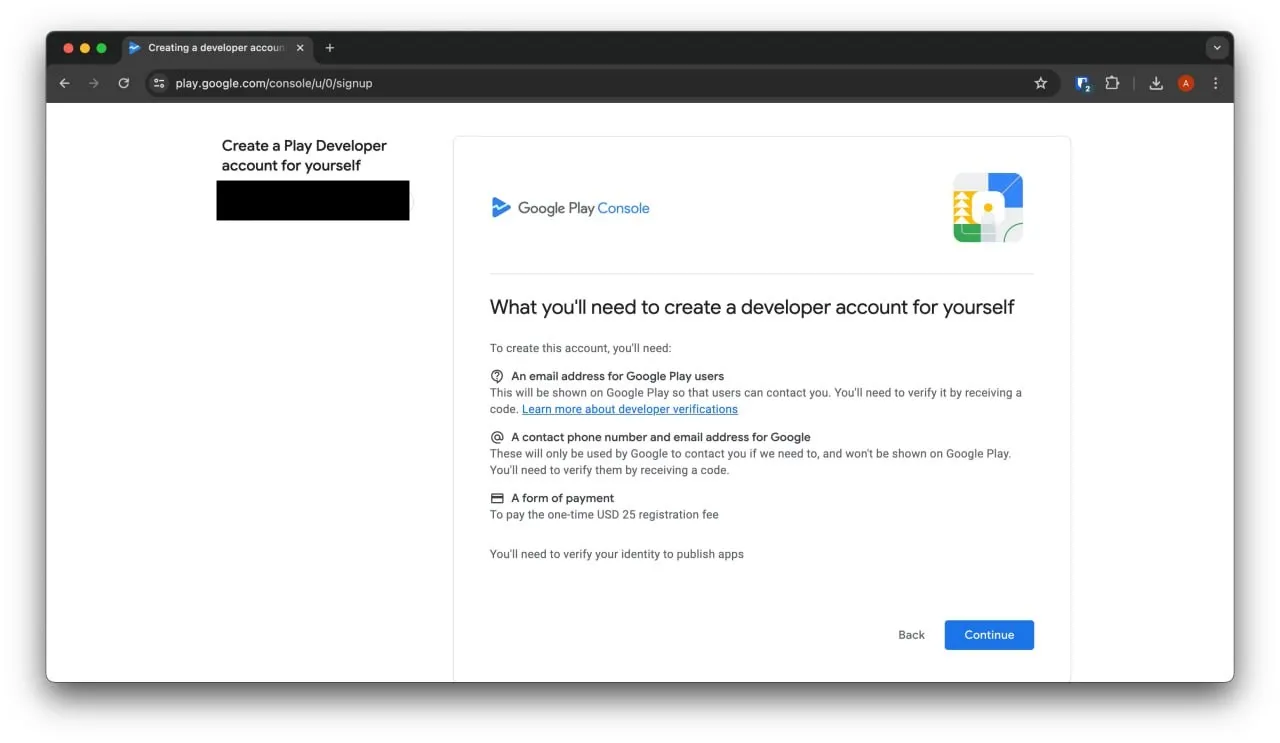Bookmark this page with the star icon
1280x743 pixels.
click(x=1041, y=83)
